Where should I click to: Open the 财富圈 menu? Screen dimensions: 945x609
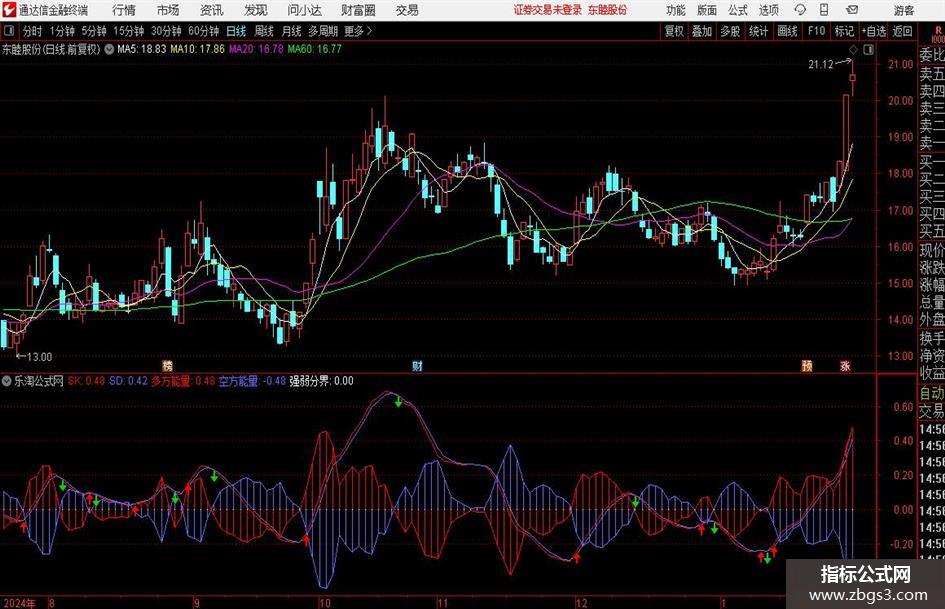(358, 10)
